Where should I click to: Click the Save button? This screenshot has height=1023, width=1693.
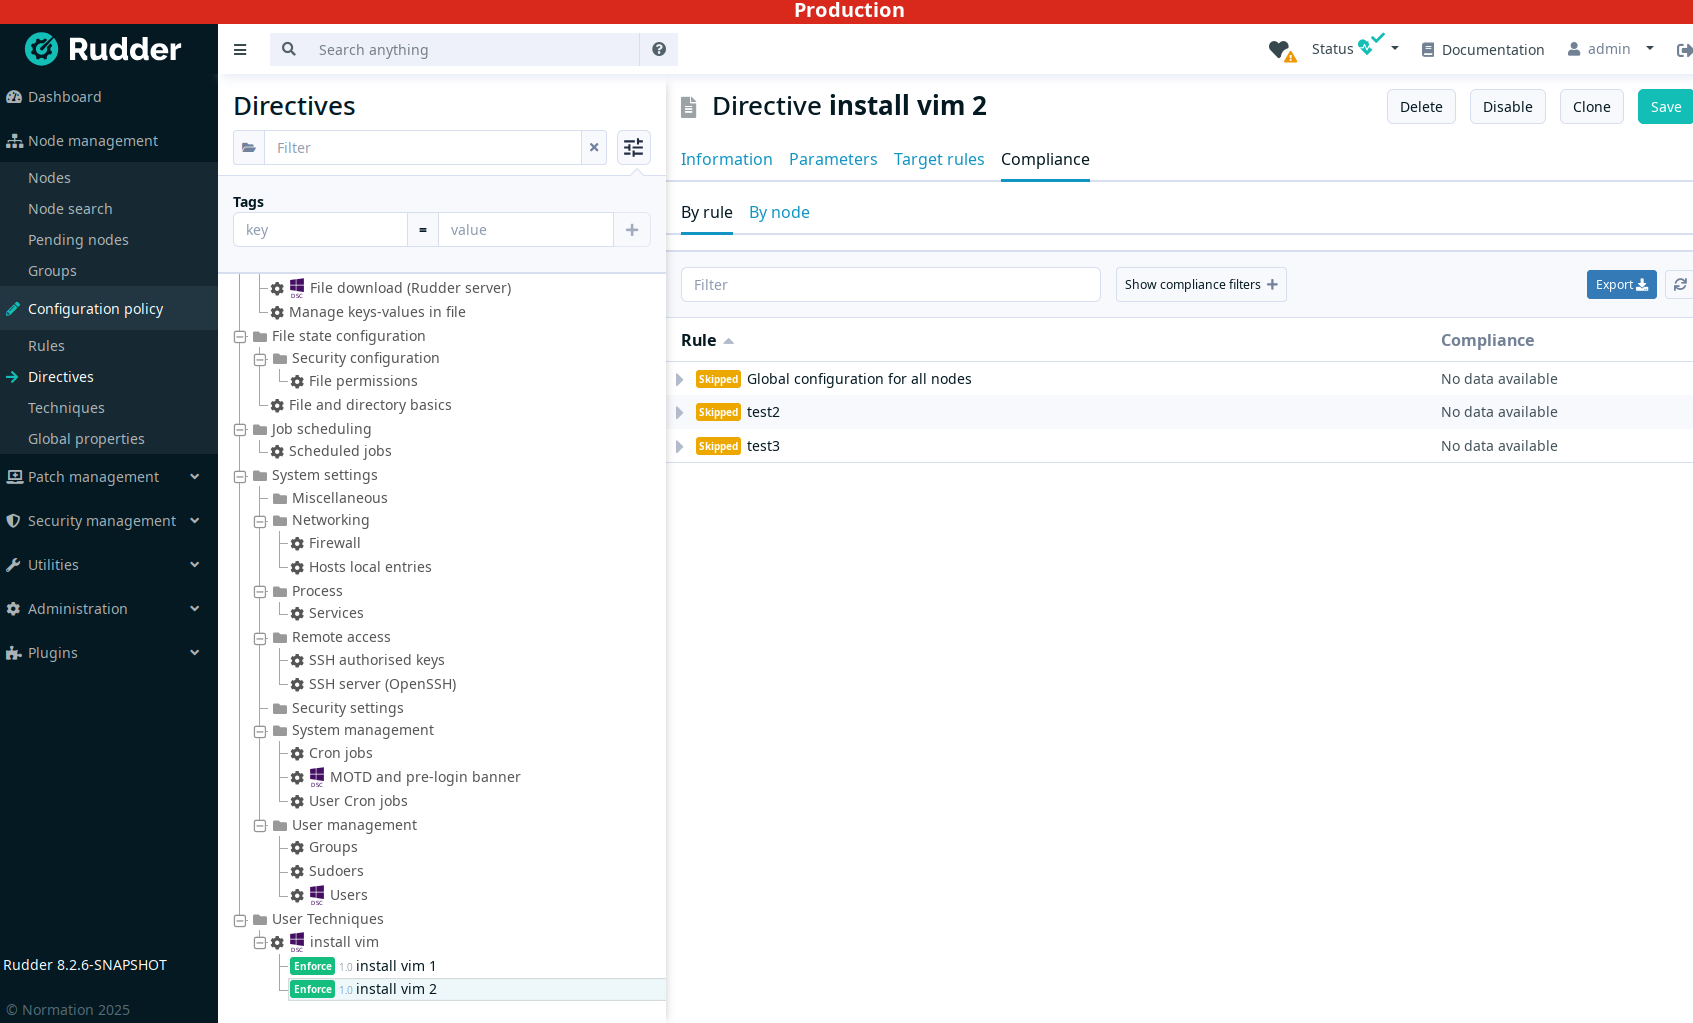point(1665,107)
